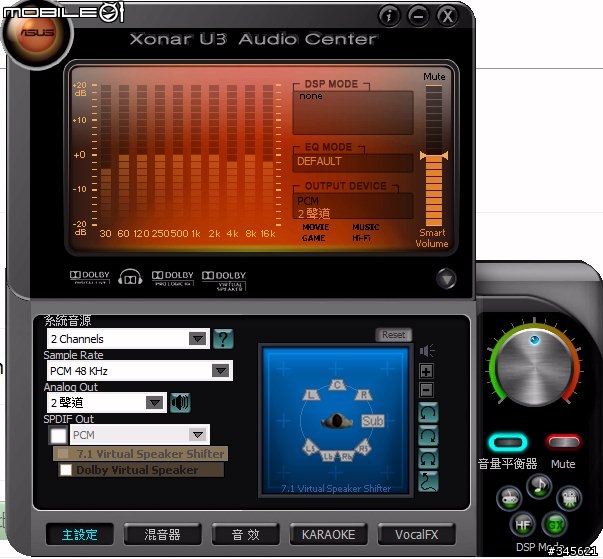
Task: Collapse the settings panel with round arrow button
Action: (x=446, y=278)
